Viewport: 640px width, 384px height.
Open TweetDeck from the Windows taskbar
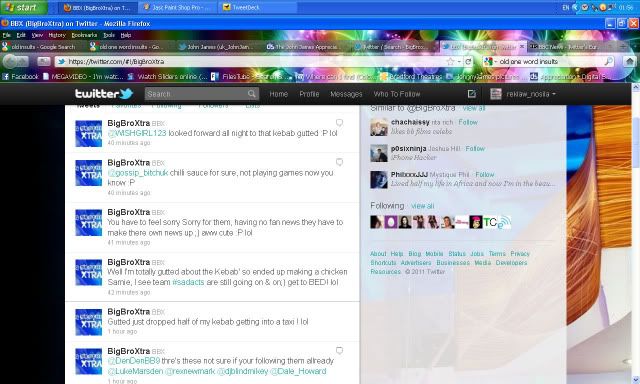257,7
